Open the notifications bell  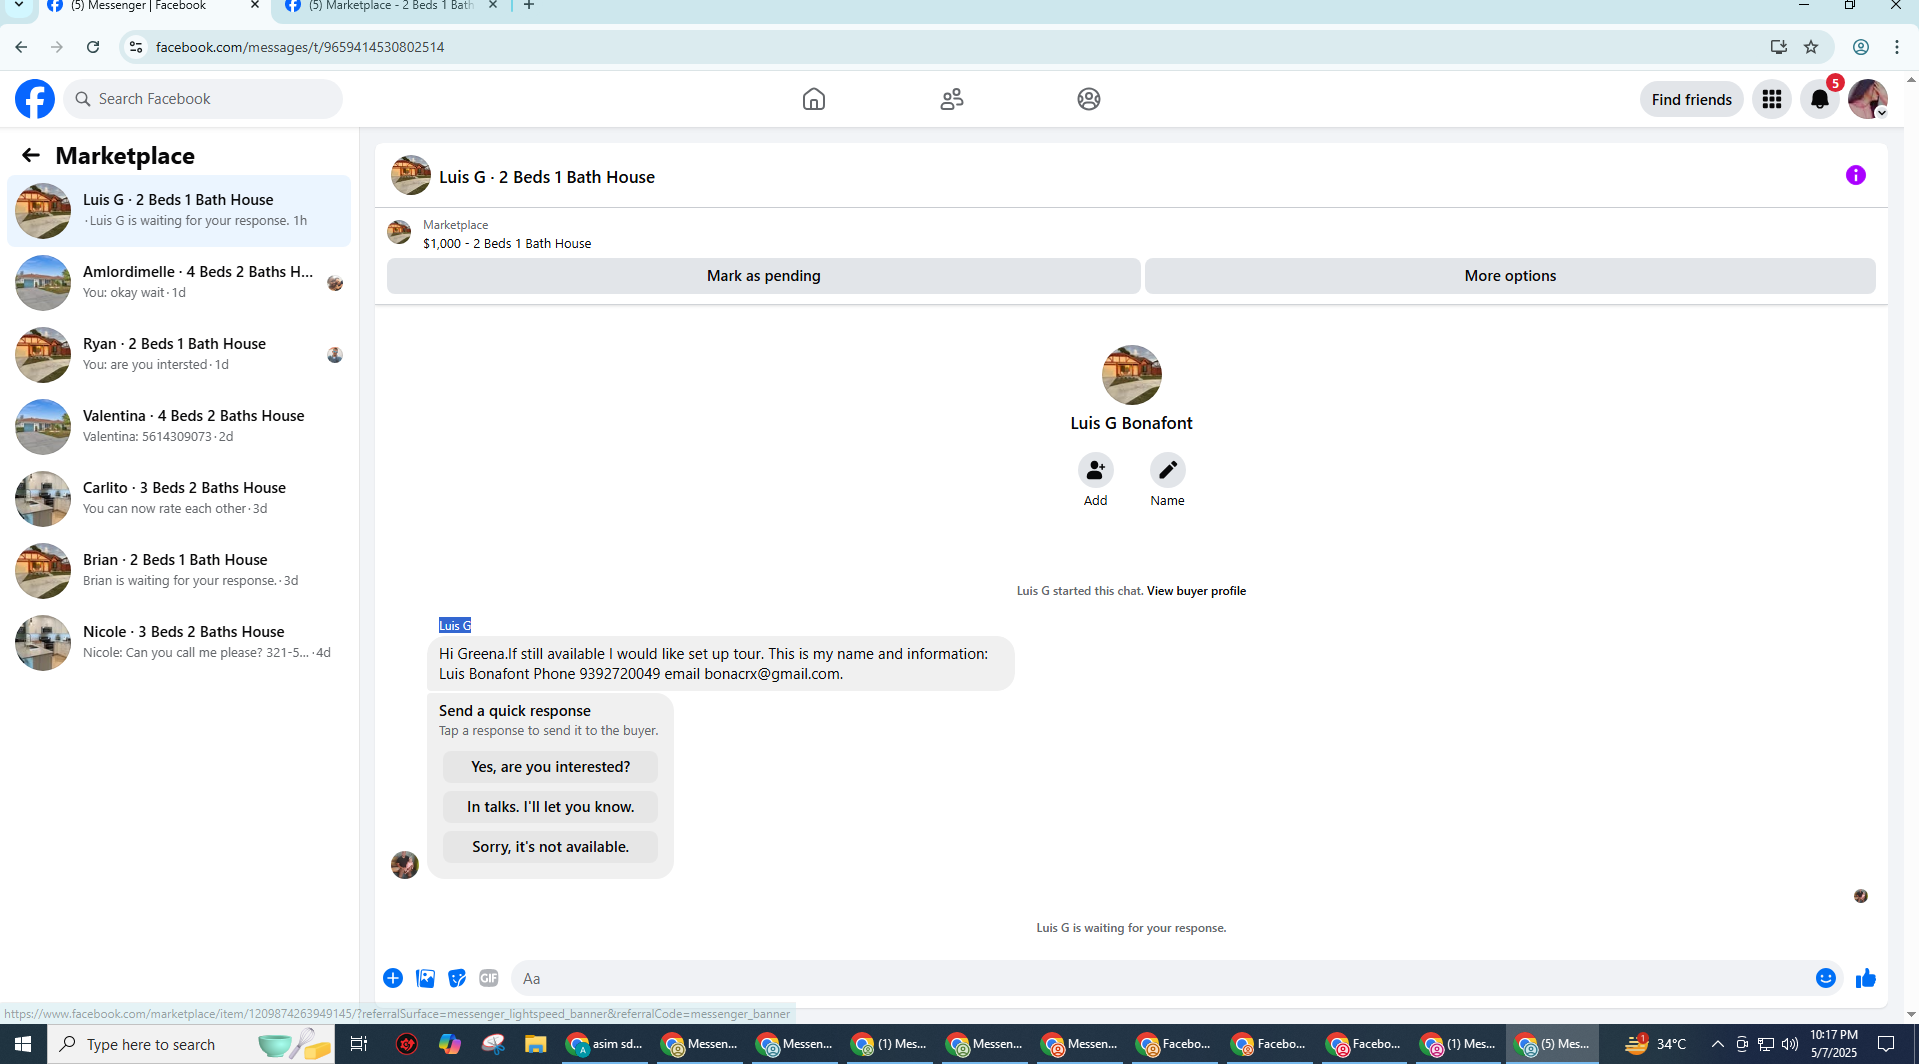coord(1820,99)
